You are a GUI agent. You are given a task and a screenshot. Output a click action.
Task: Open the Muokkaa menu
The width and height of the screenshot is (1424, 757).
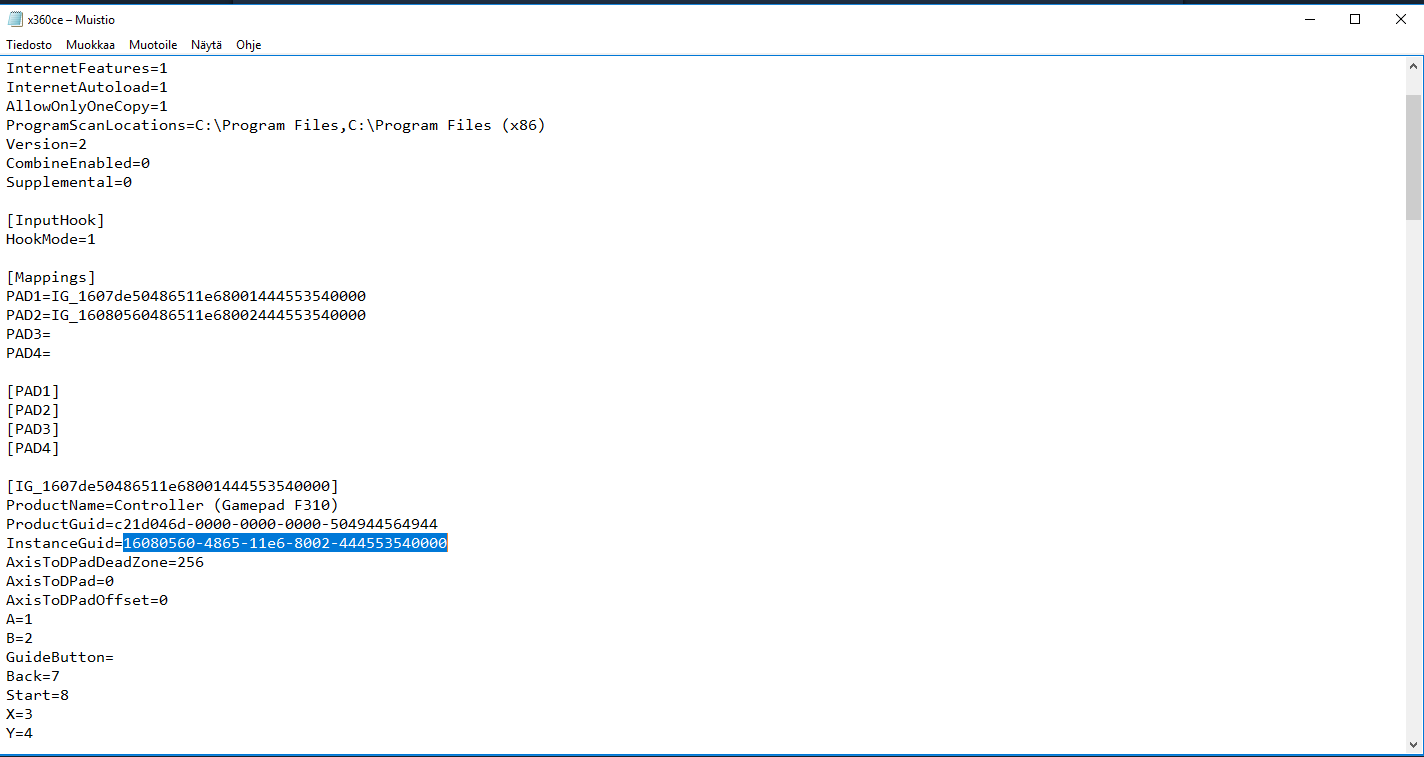coord(90,45)
